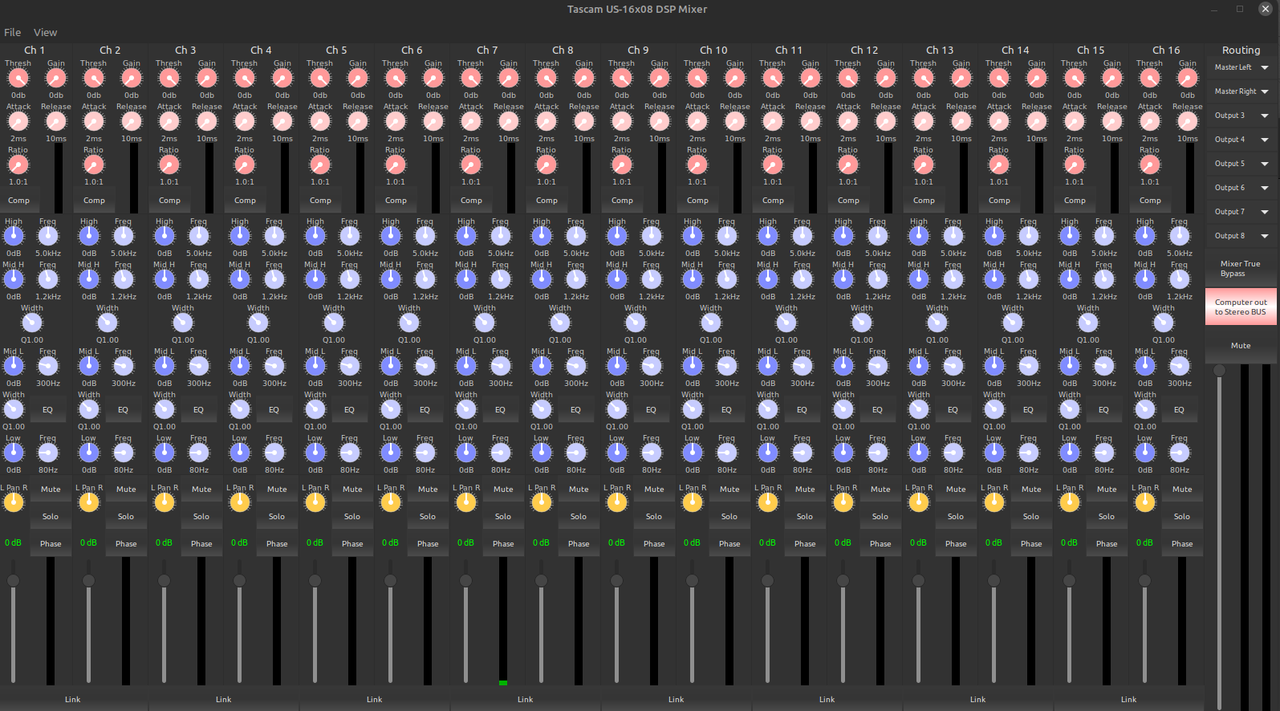Open the Output 3 routing dropdown

coord(1241,115)
